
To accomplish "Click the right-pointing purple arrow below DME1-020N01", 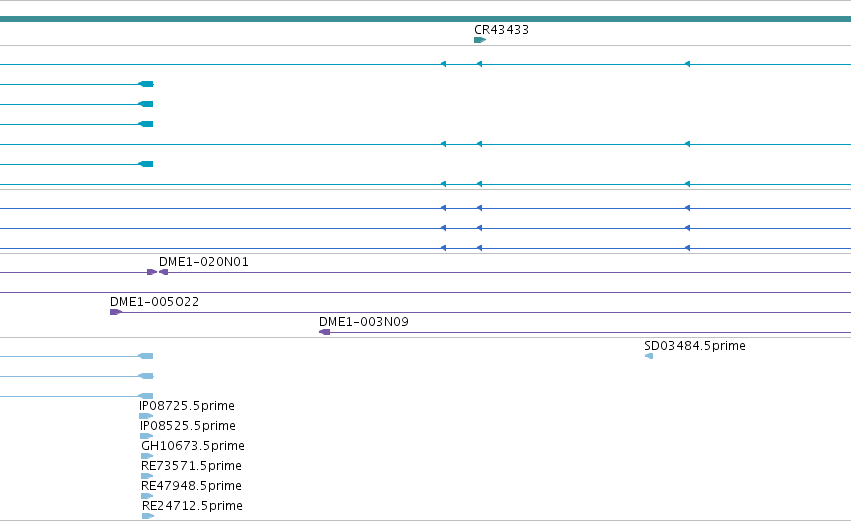I will pos(152,272).
